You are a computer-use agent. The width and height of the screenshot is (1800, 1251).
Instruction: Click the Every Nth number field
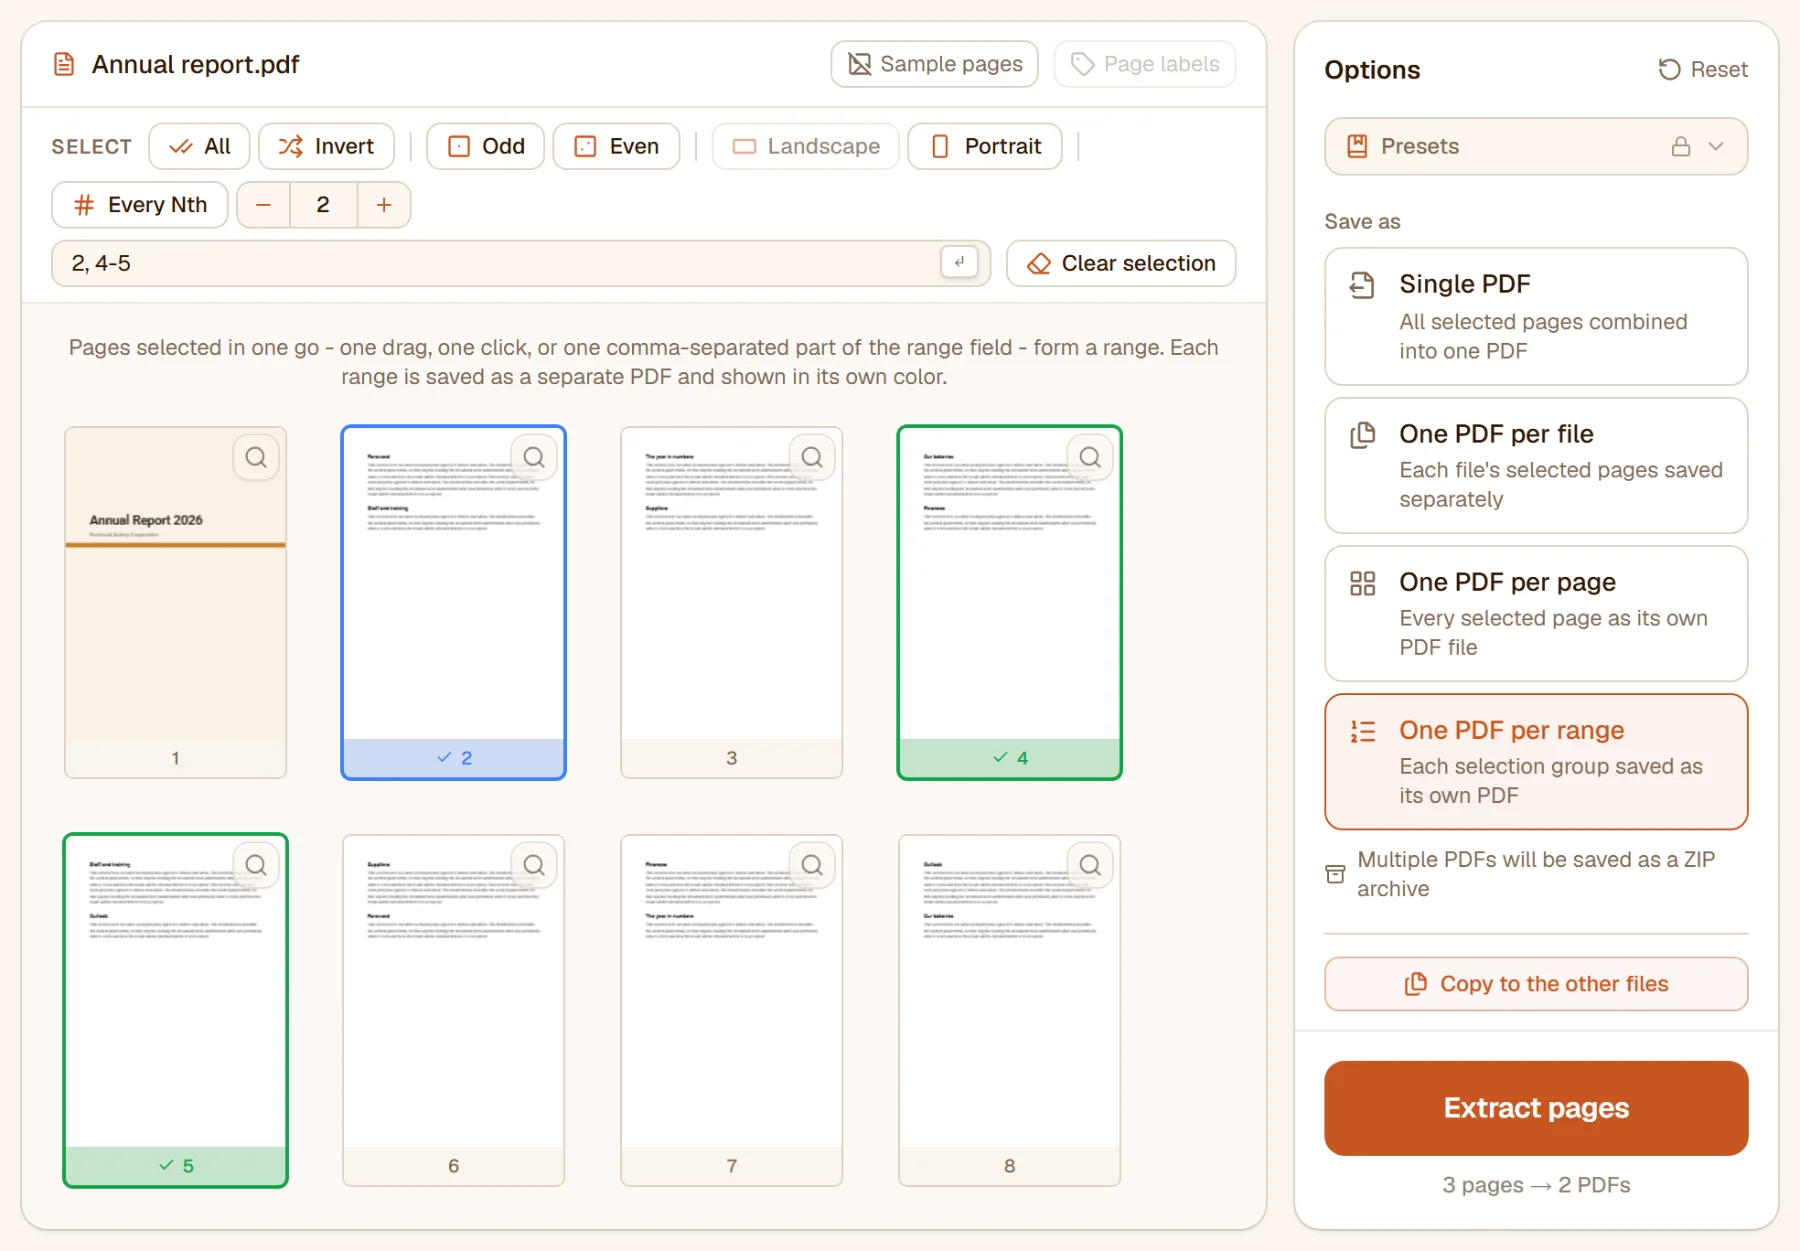point(323,205)
